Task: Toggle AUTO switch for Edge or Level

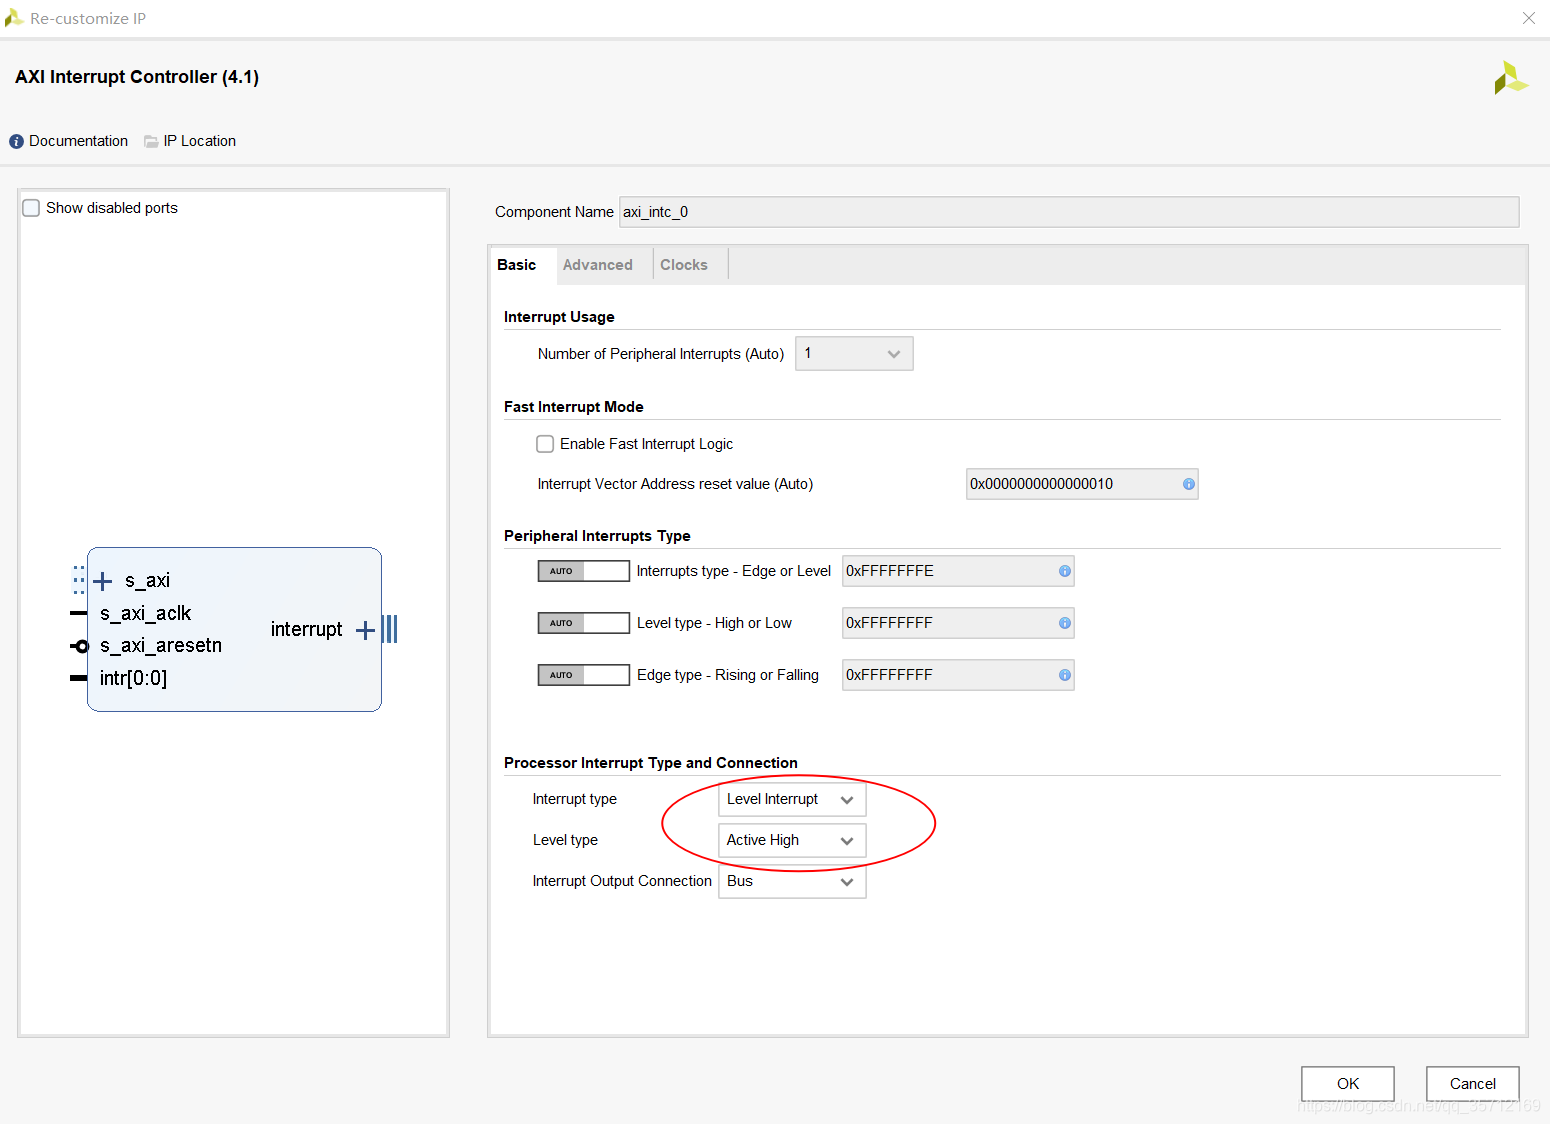Action: pyautogui.click(x=584, y=571)
